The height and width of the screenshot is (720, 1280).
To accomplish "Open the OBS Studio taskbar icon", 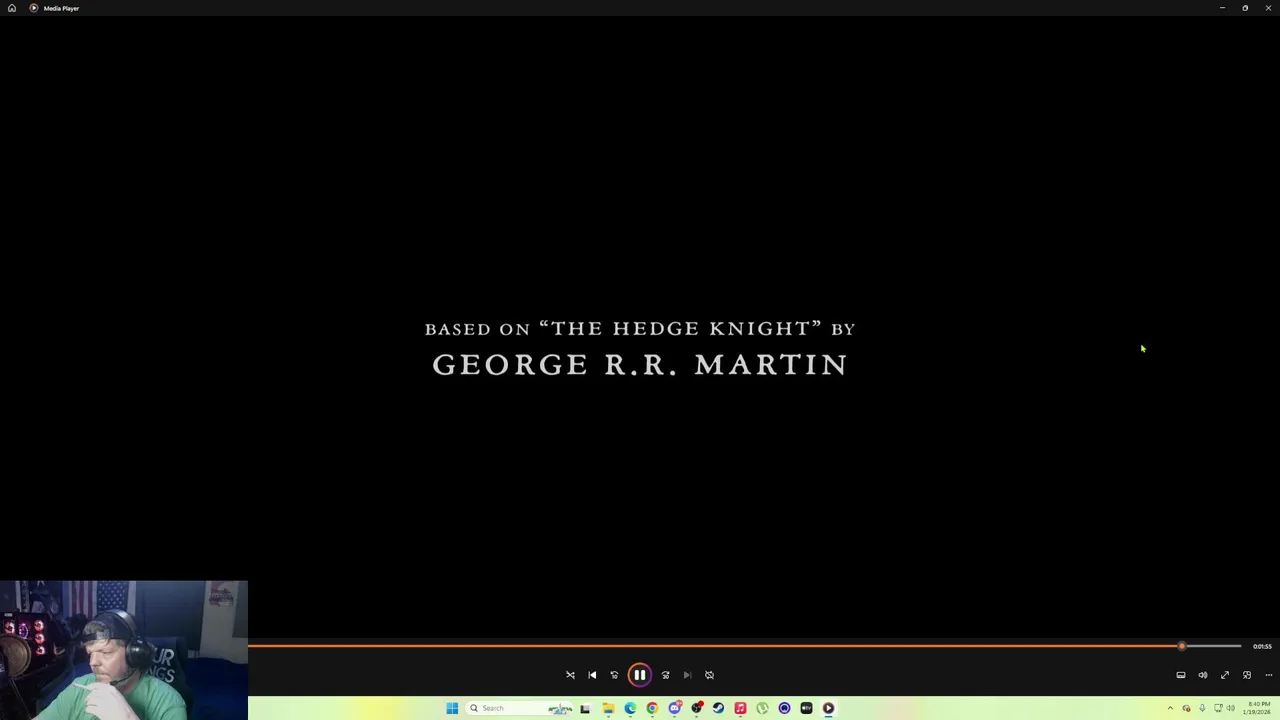I will 697,708.
